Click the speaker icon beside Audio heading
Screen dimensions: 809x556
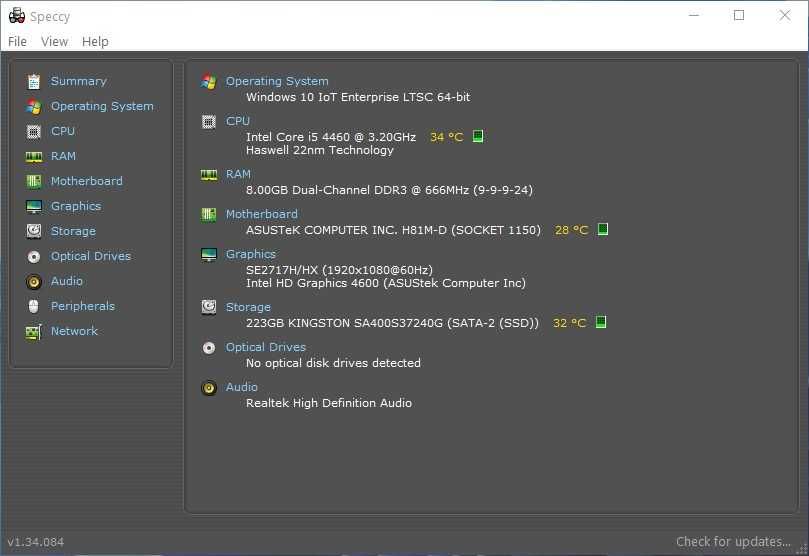[x=209, y=388]
